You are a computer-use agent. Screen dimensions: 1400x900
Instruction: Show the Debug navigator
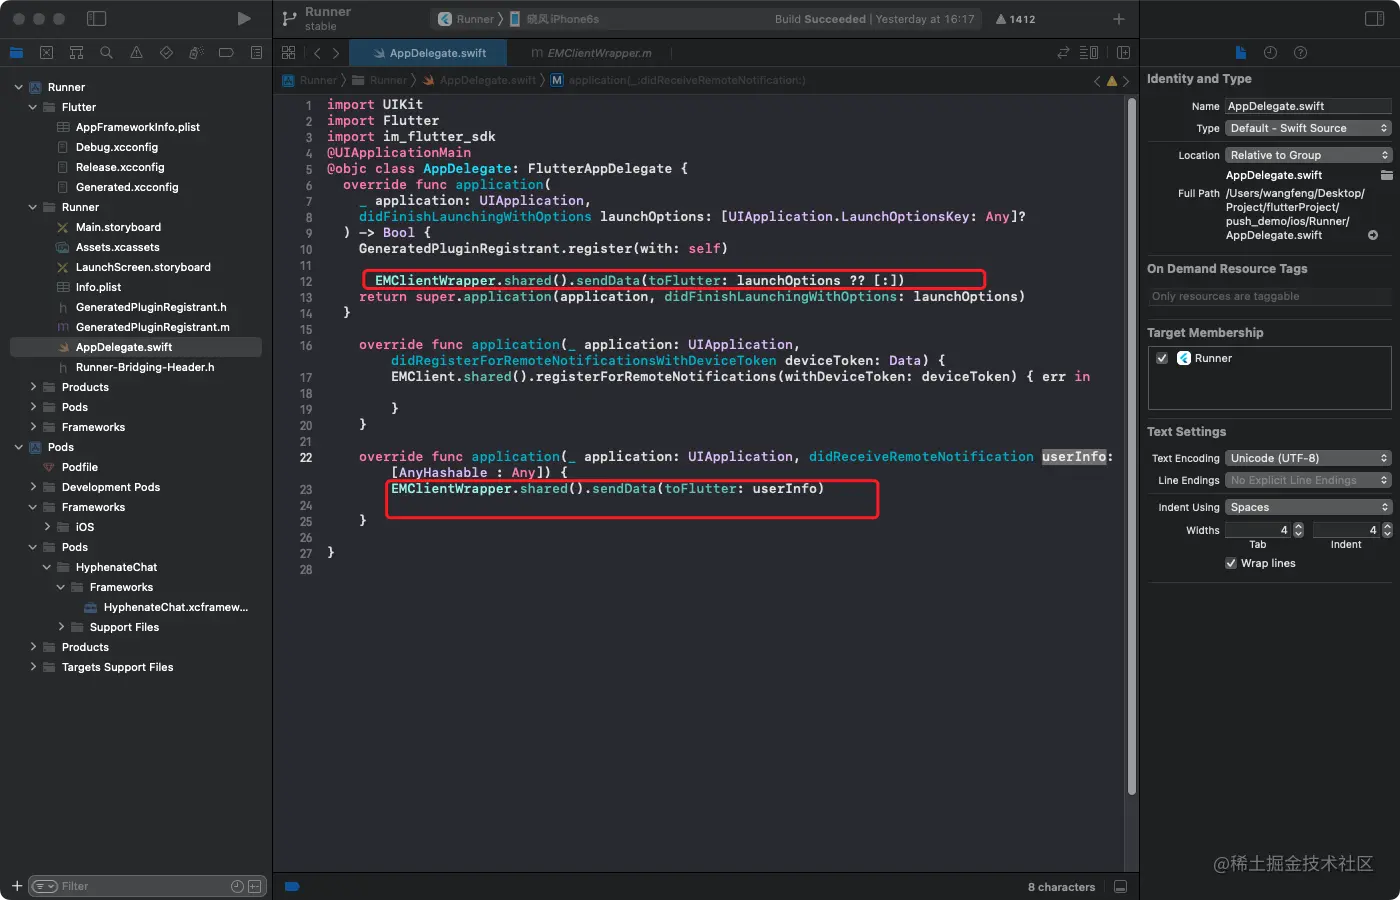(x=196, y=53)
